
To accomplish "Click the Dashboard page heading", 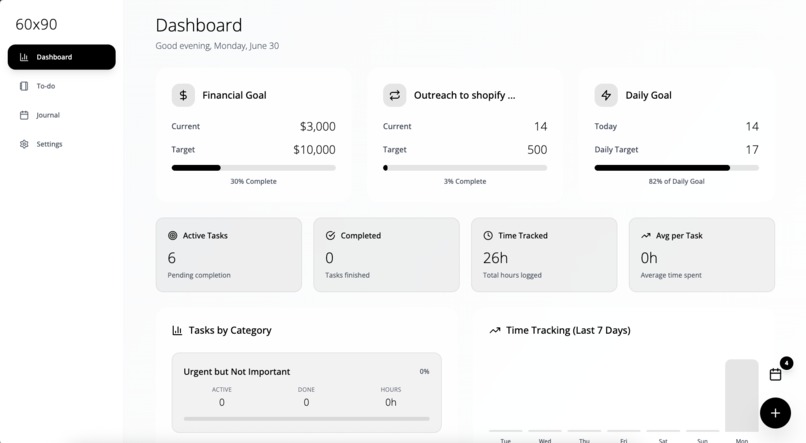I will coord(198,25).
